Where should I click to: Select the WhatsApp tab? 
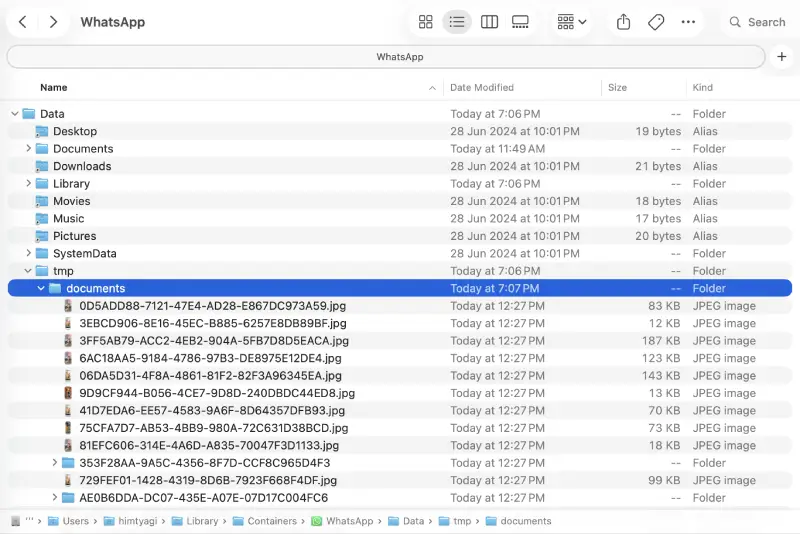pyautogui.click(x=386, y=57)
